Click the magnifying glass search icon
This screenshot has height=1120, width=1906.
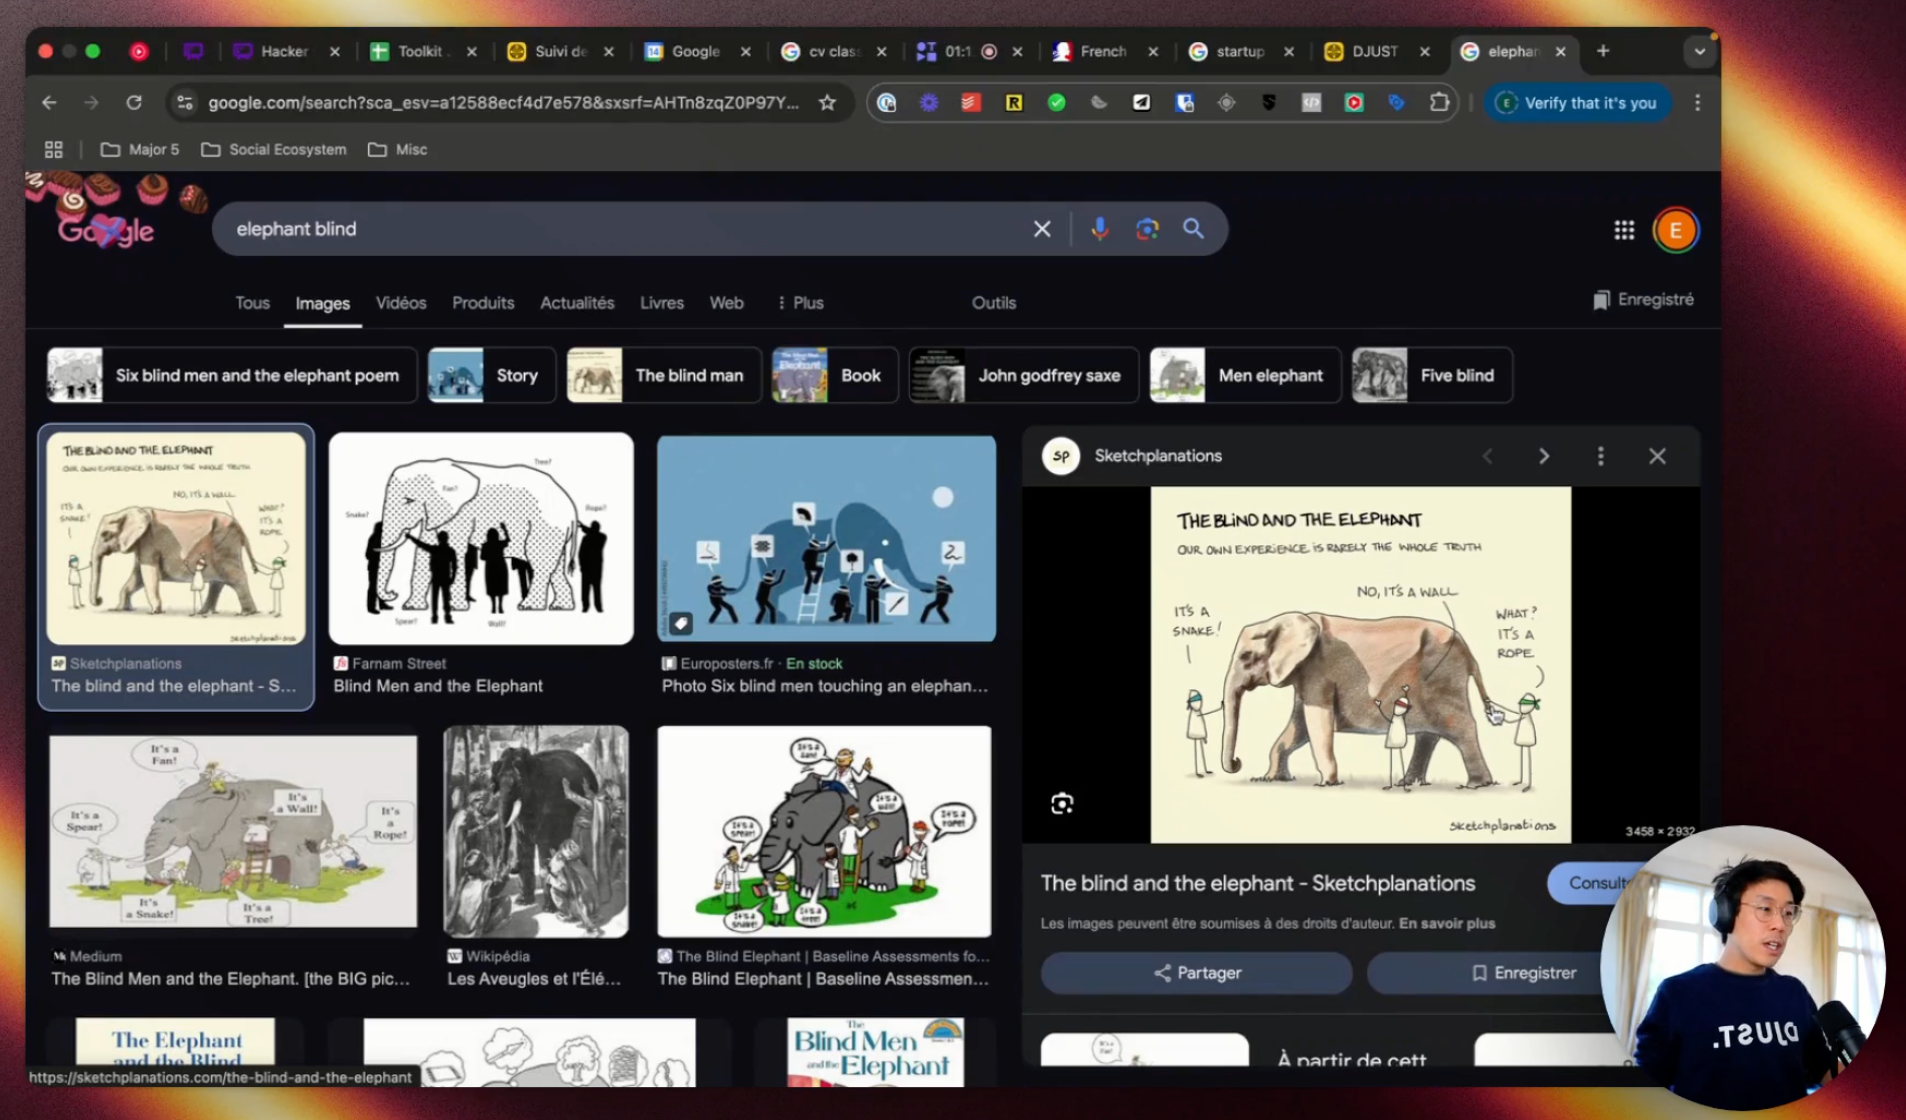point(1193,229)
